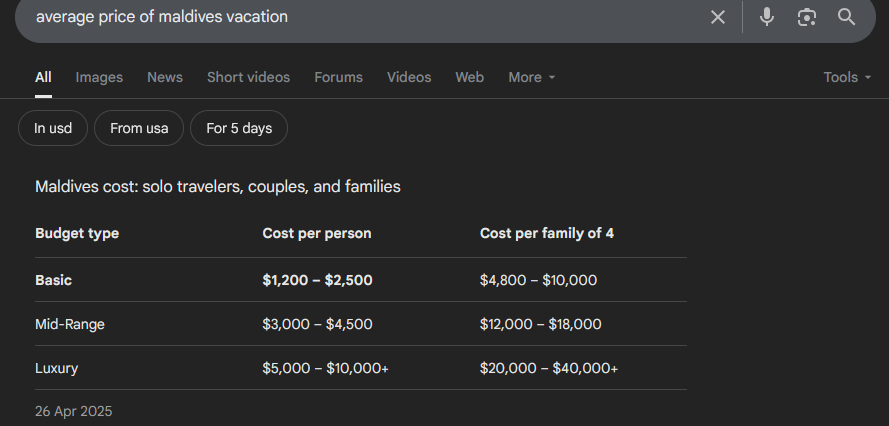This screenshot has height=426, width=889.
Task: Apply the "From usa" filter chip
Action: pyautogui.click(x=139, y=128)
